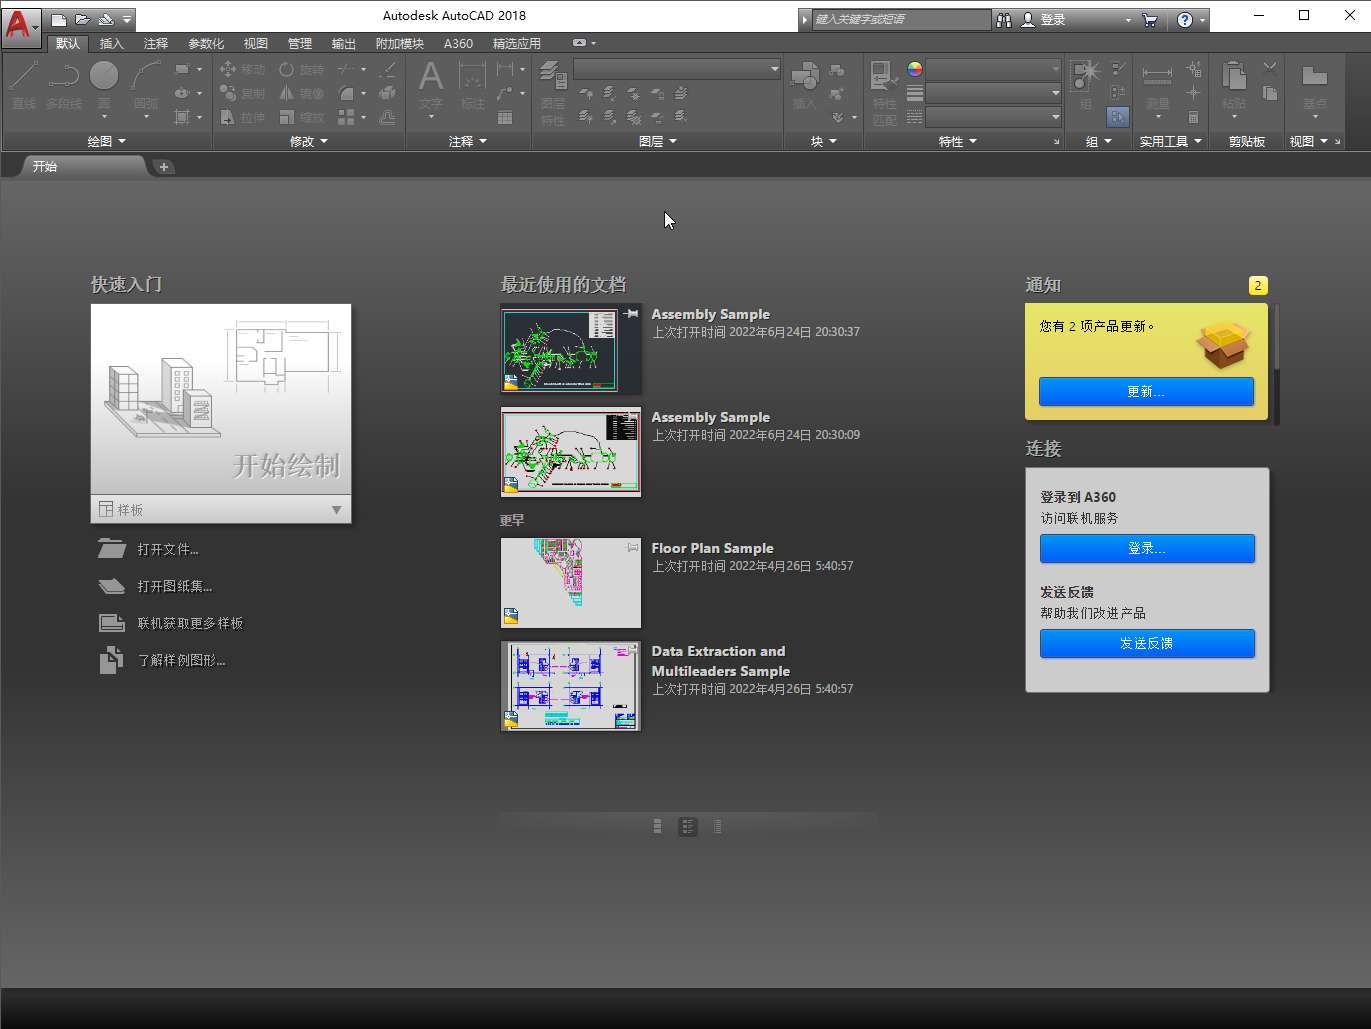Click the yellow notification count badge

pyautogui.click(x=1258, y=285)
